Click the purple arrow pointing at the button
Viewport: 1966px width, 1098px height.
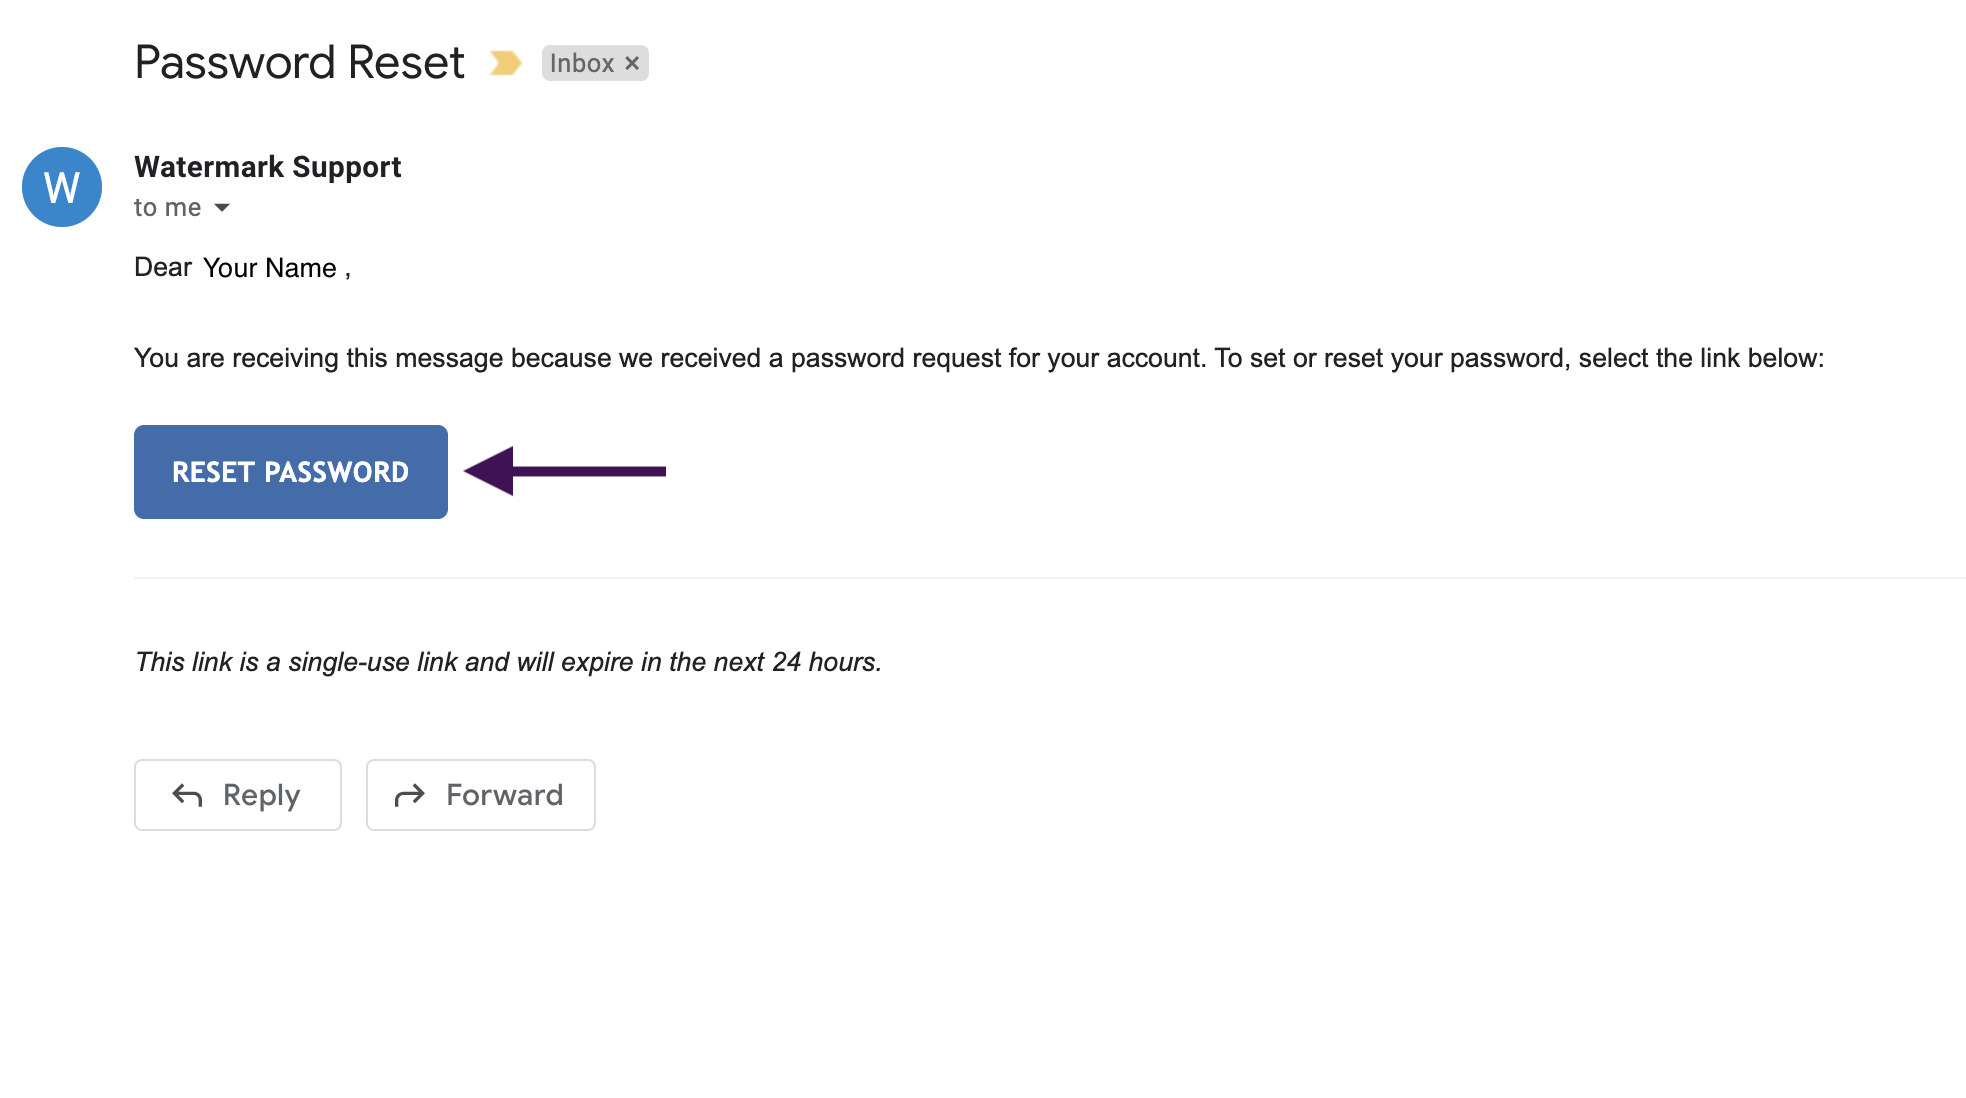565,471
